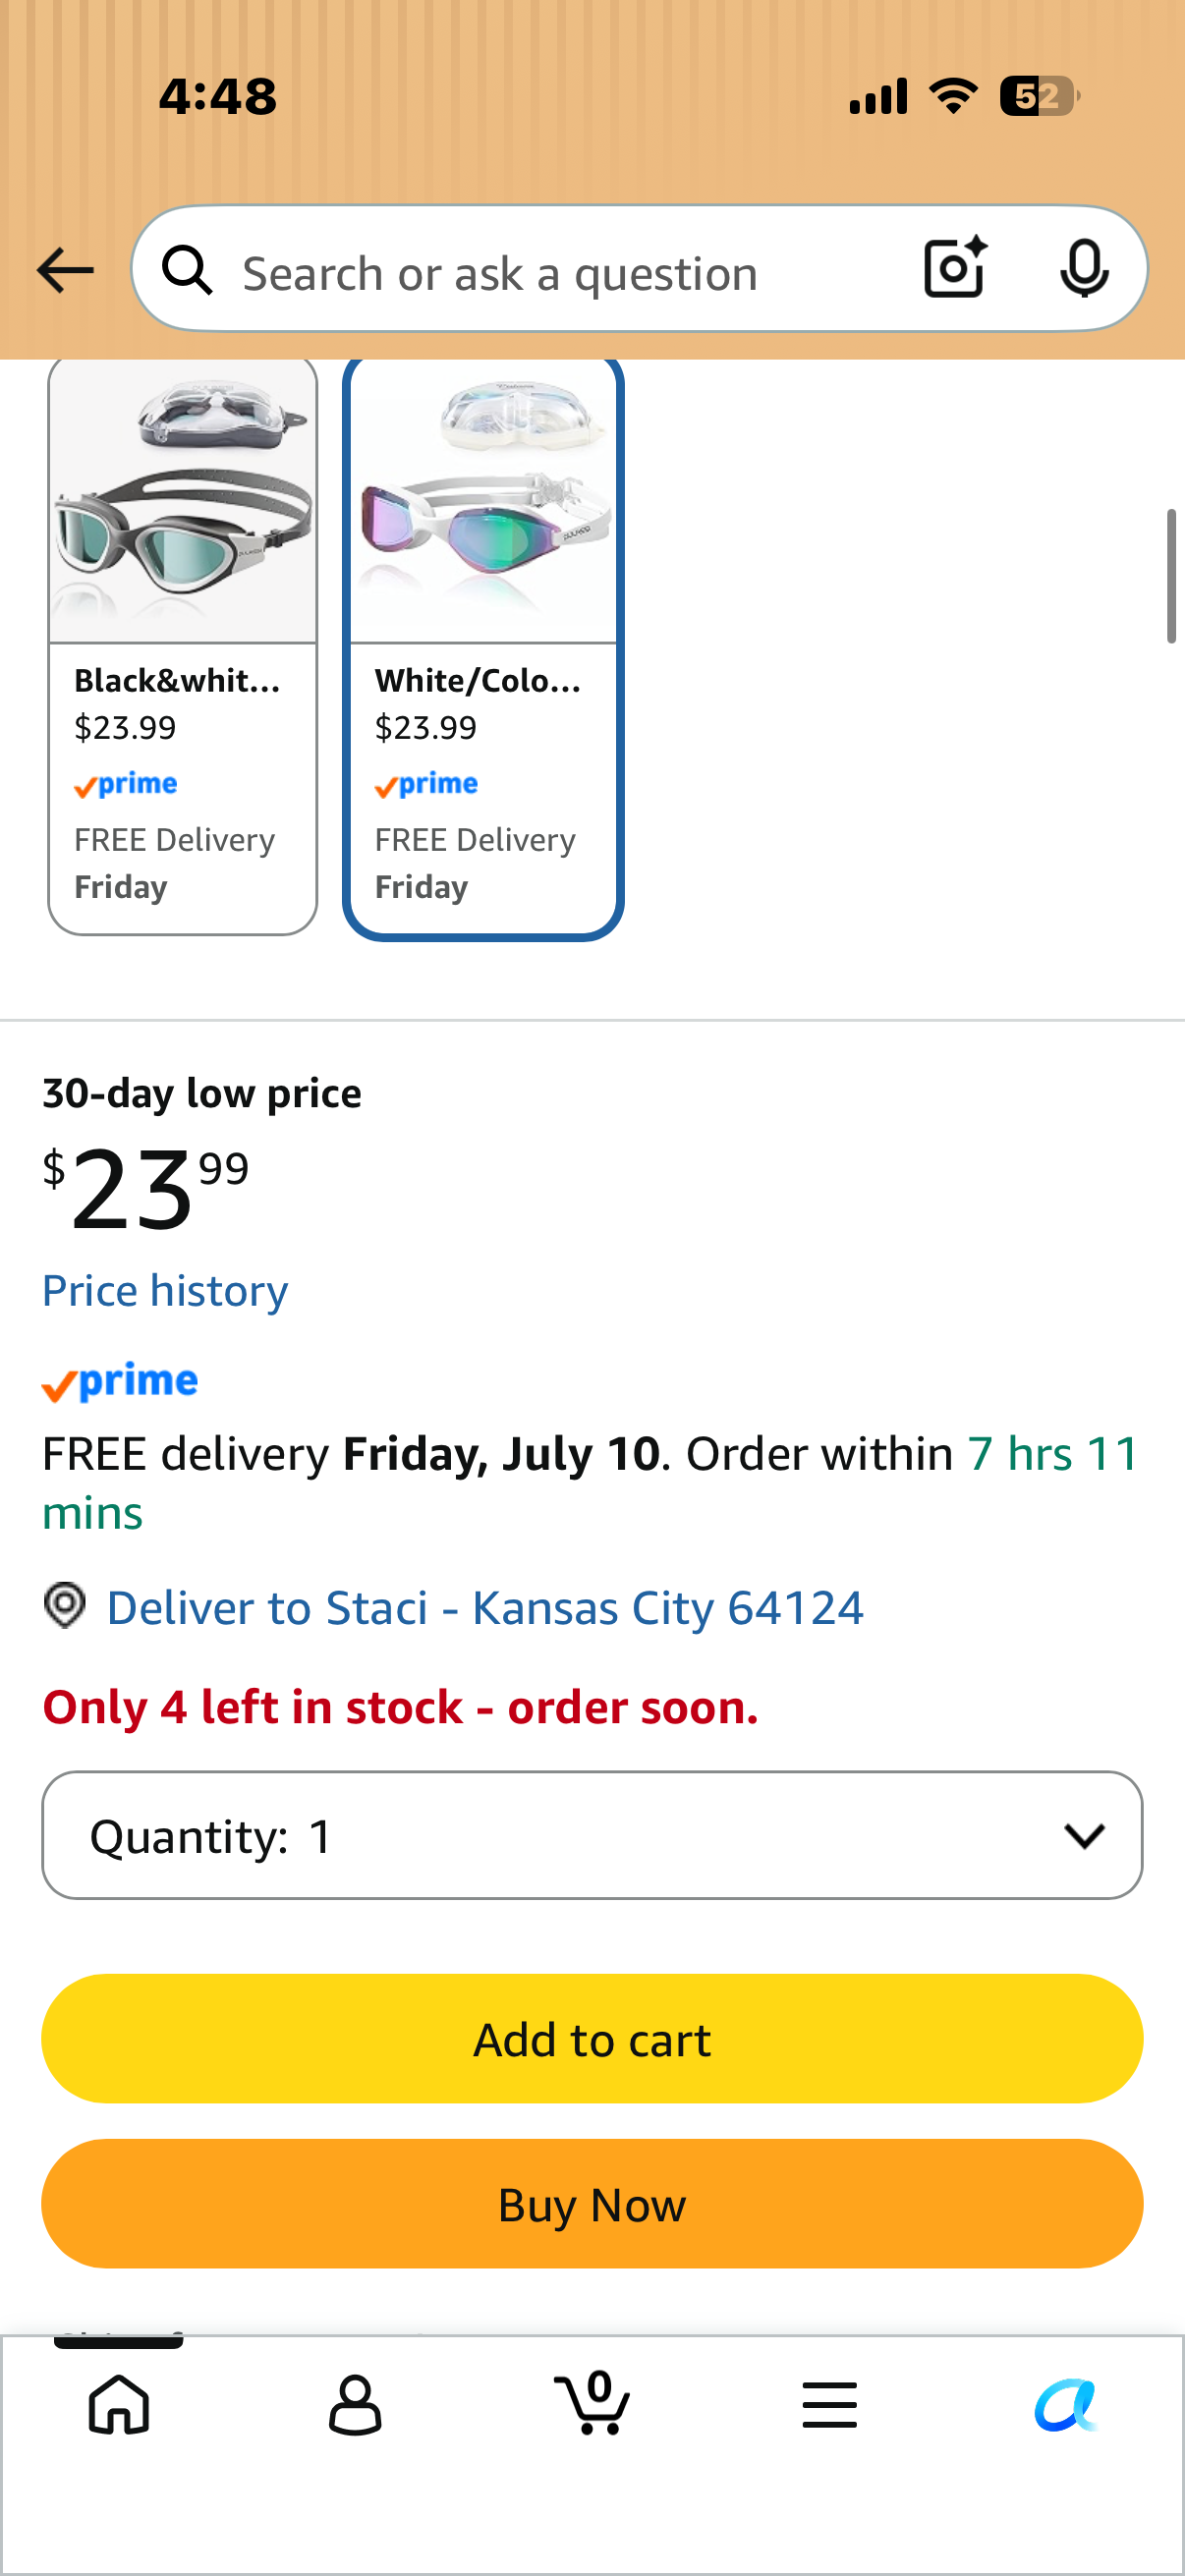Viewport: 1185px width, 2576px height.
Task: Open the hamburger menu icon
Action: tap(829, 2404)
